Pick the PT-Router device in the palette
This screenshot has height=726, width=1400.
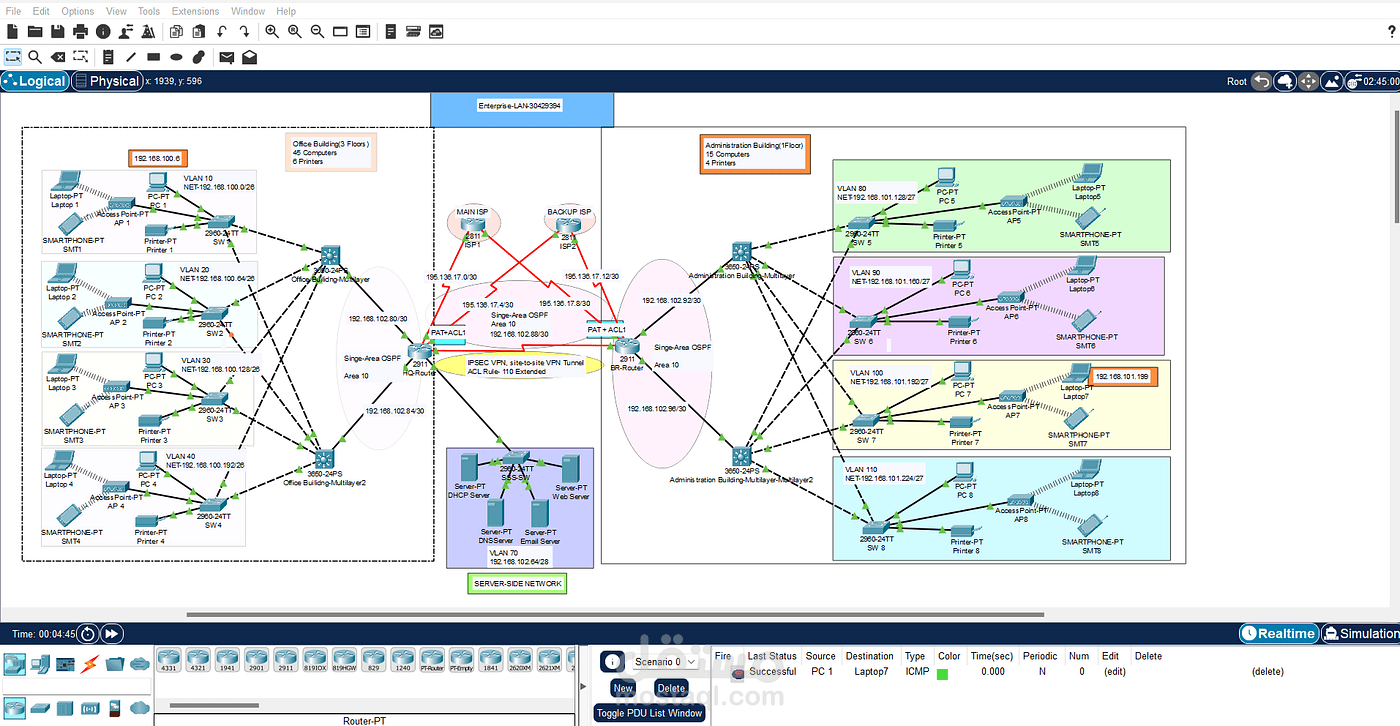tap(432, 659)
